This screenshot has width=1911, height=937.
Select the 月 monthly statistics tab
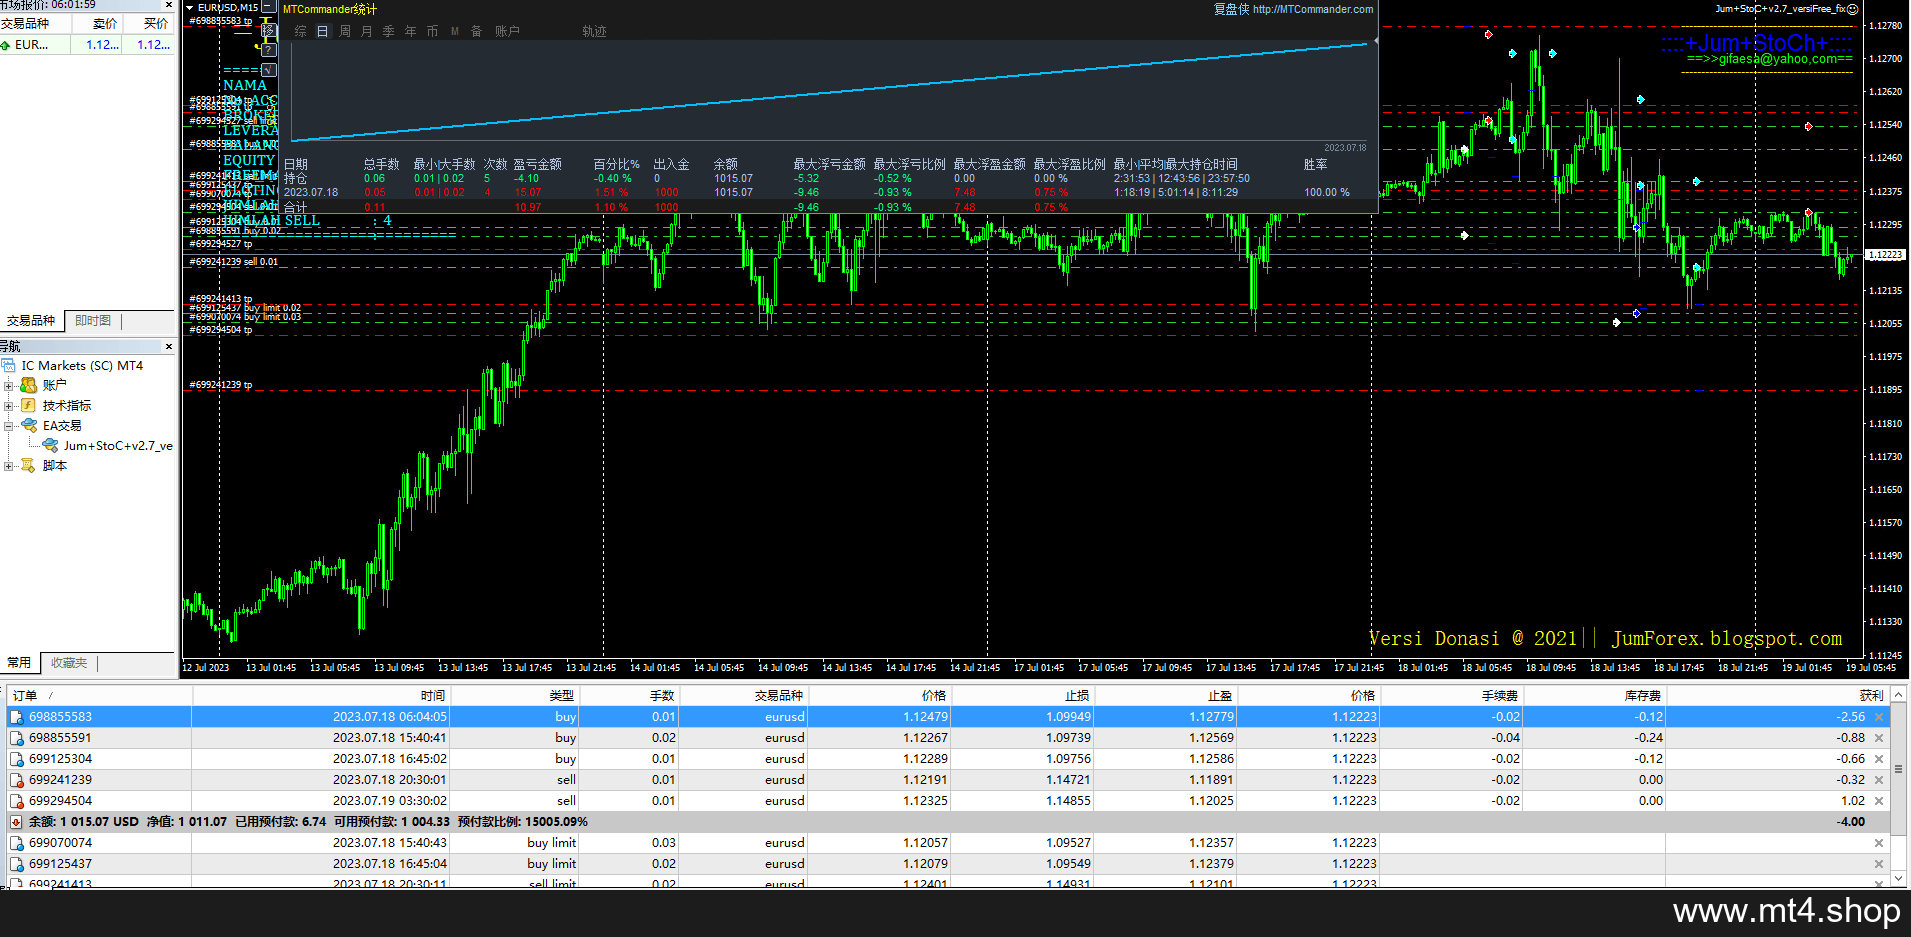[367, 31]
